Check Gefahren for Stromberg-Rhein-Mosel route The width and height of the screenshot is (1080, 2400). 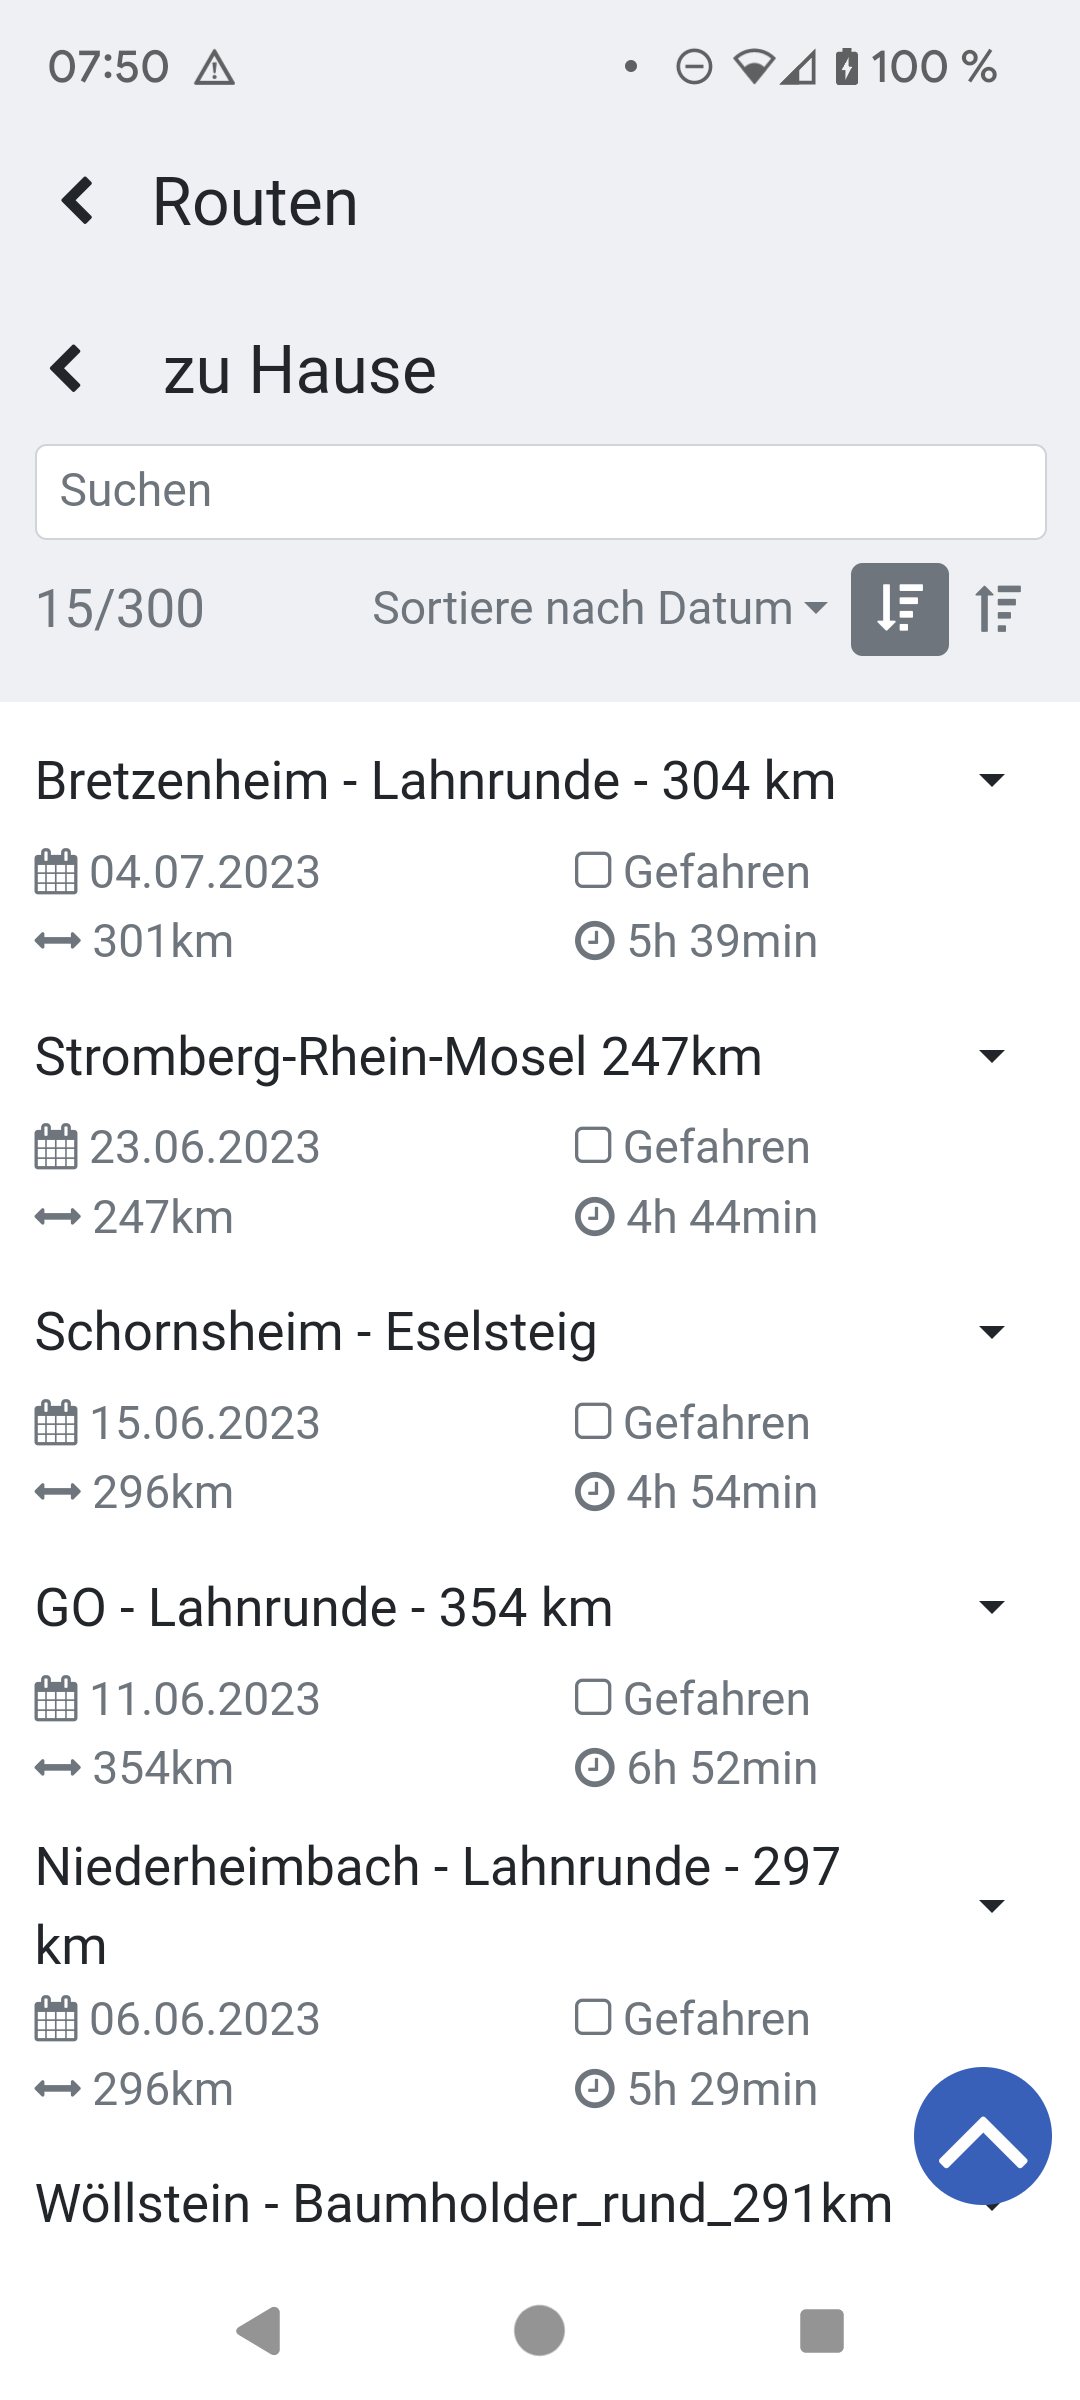pyautogui.click(x=593, y=1146)
